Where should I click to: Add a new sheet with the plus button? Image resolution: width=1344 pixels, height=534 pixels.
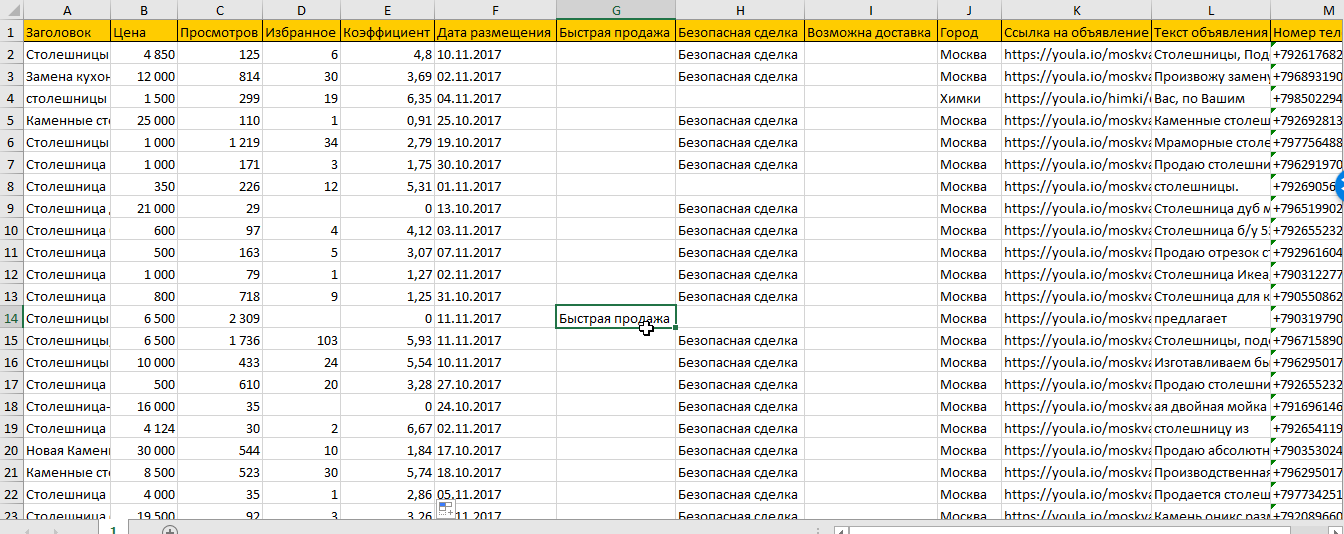tap(170, 531)
